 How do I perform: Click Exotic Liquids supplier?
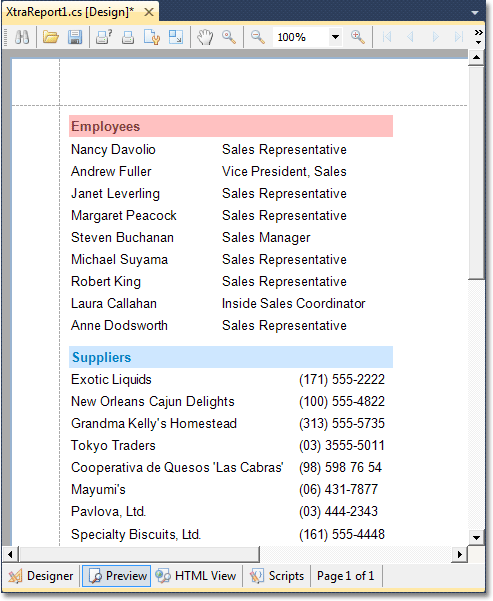[111, 379]
